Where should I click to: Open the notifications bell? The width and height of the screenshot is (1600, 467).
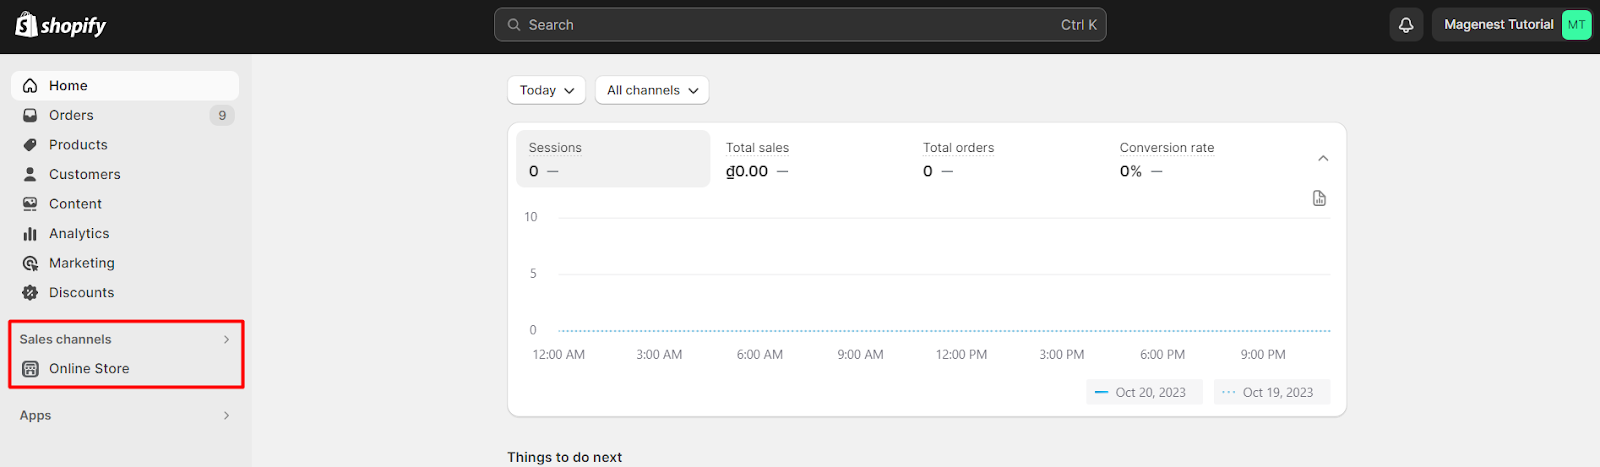tap(1406, 25)
